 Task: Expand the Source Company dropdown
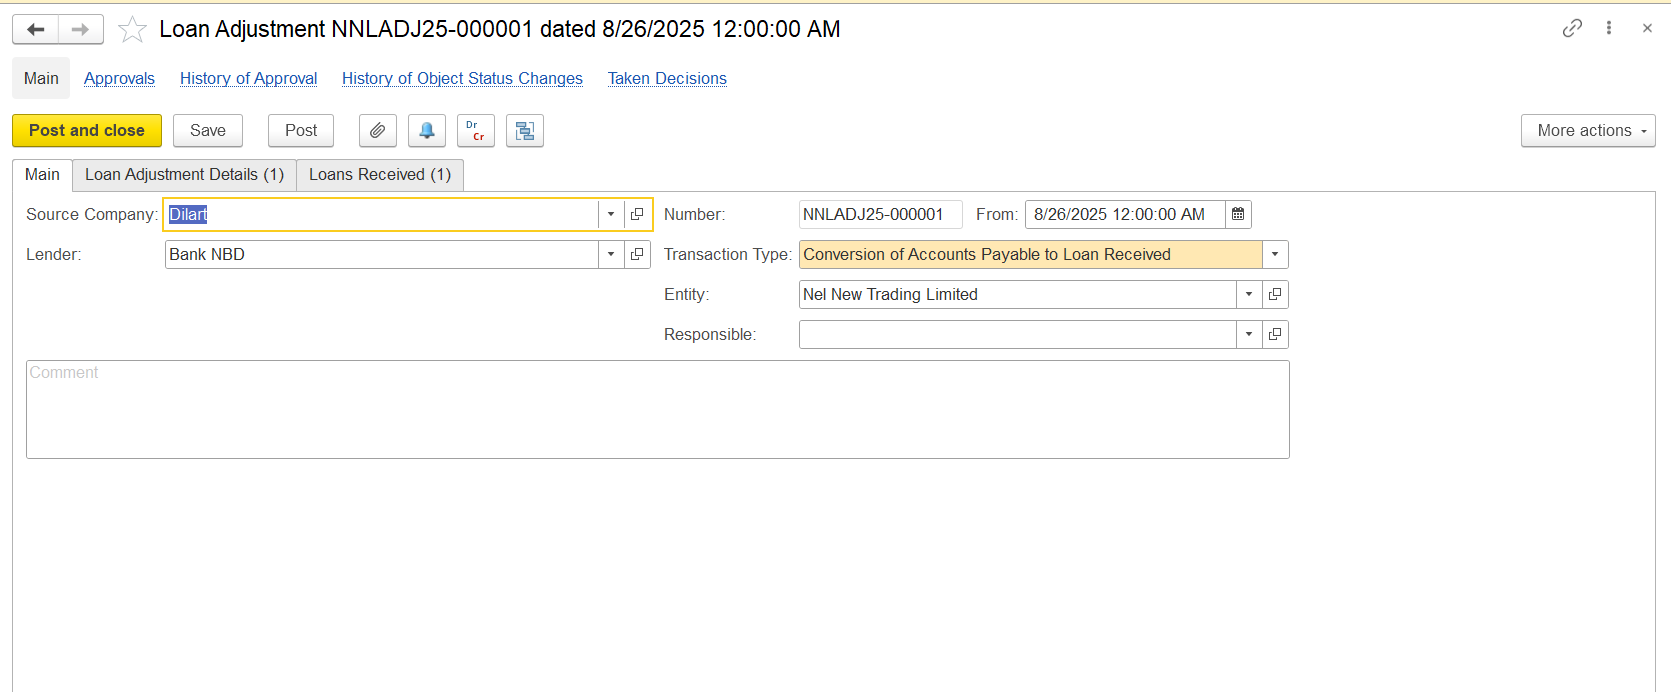pyautogui.click(x=611, y=214)
